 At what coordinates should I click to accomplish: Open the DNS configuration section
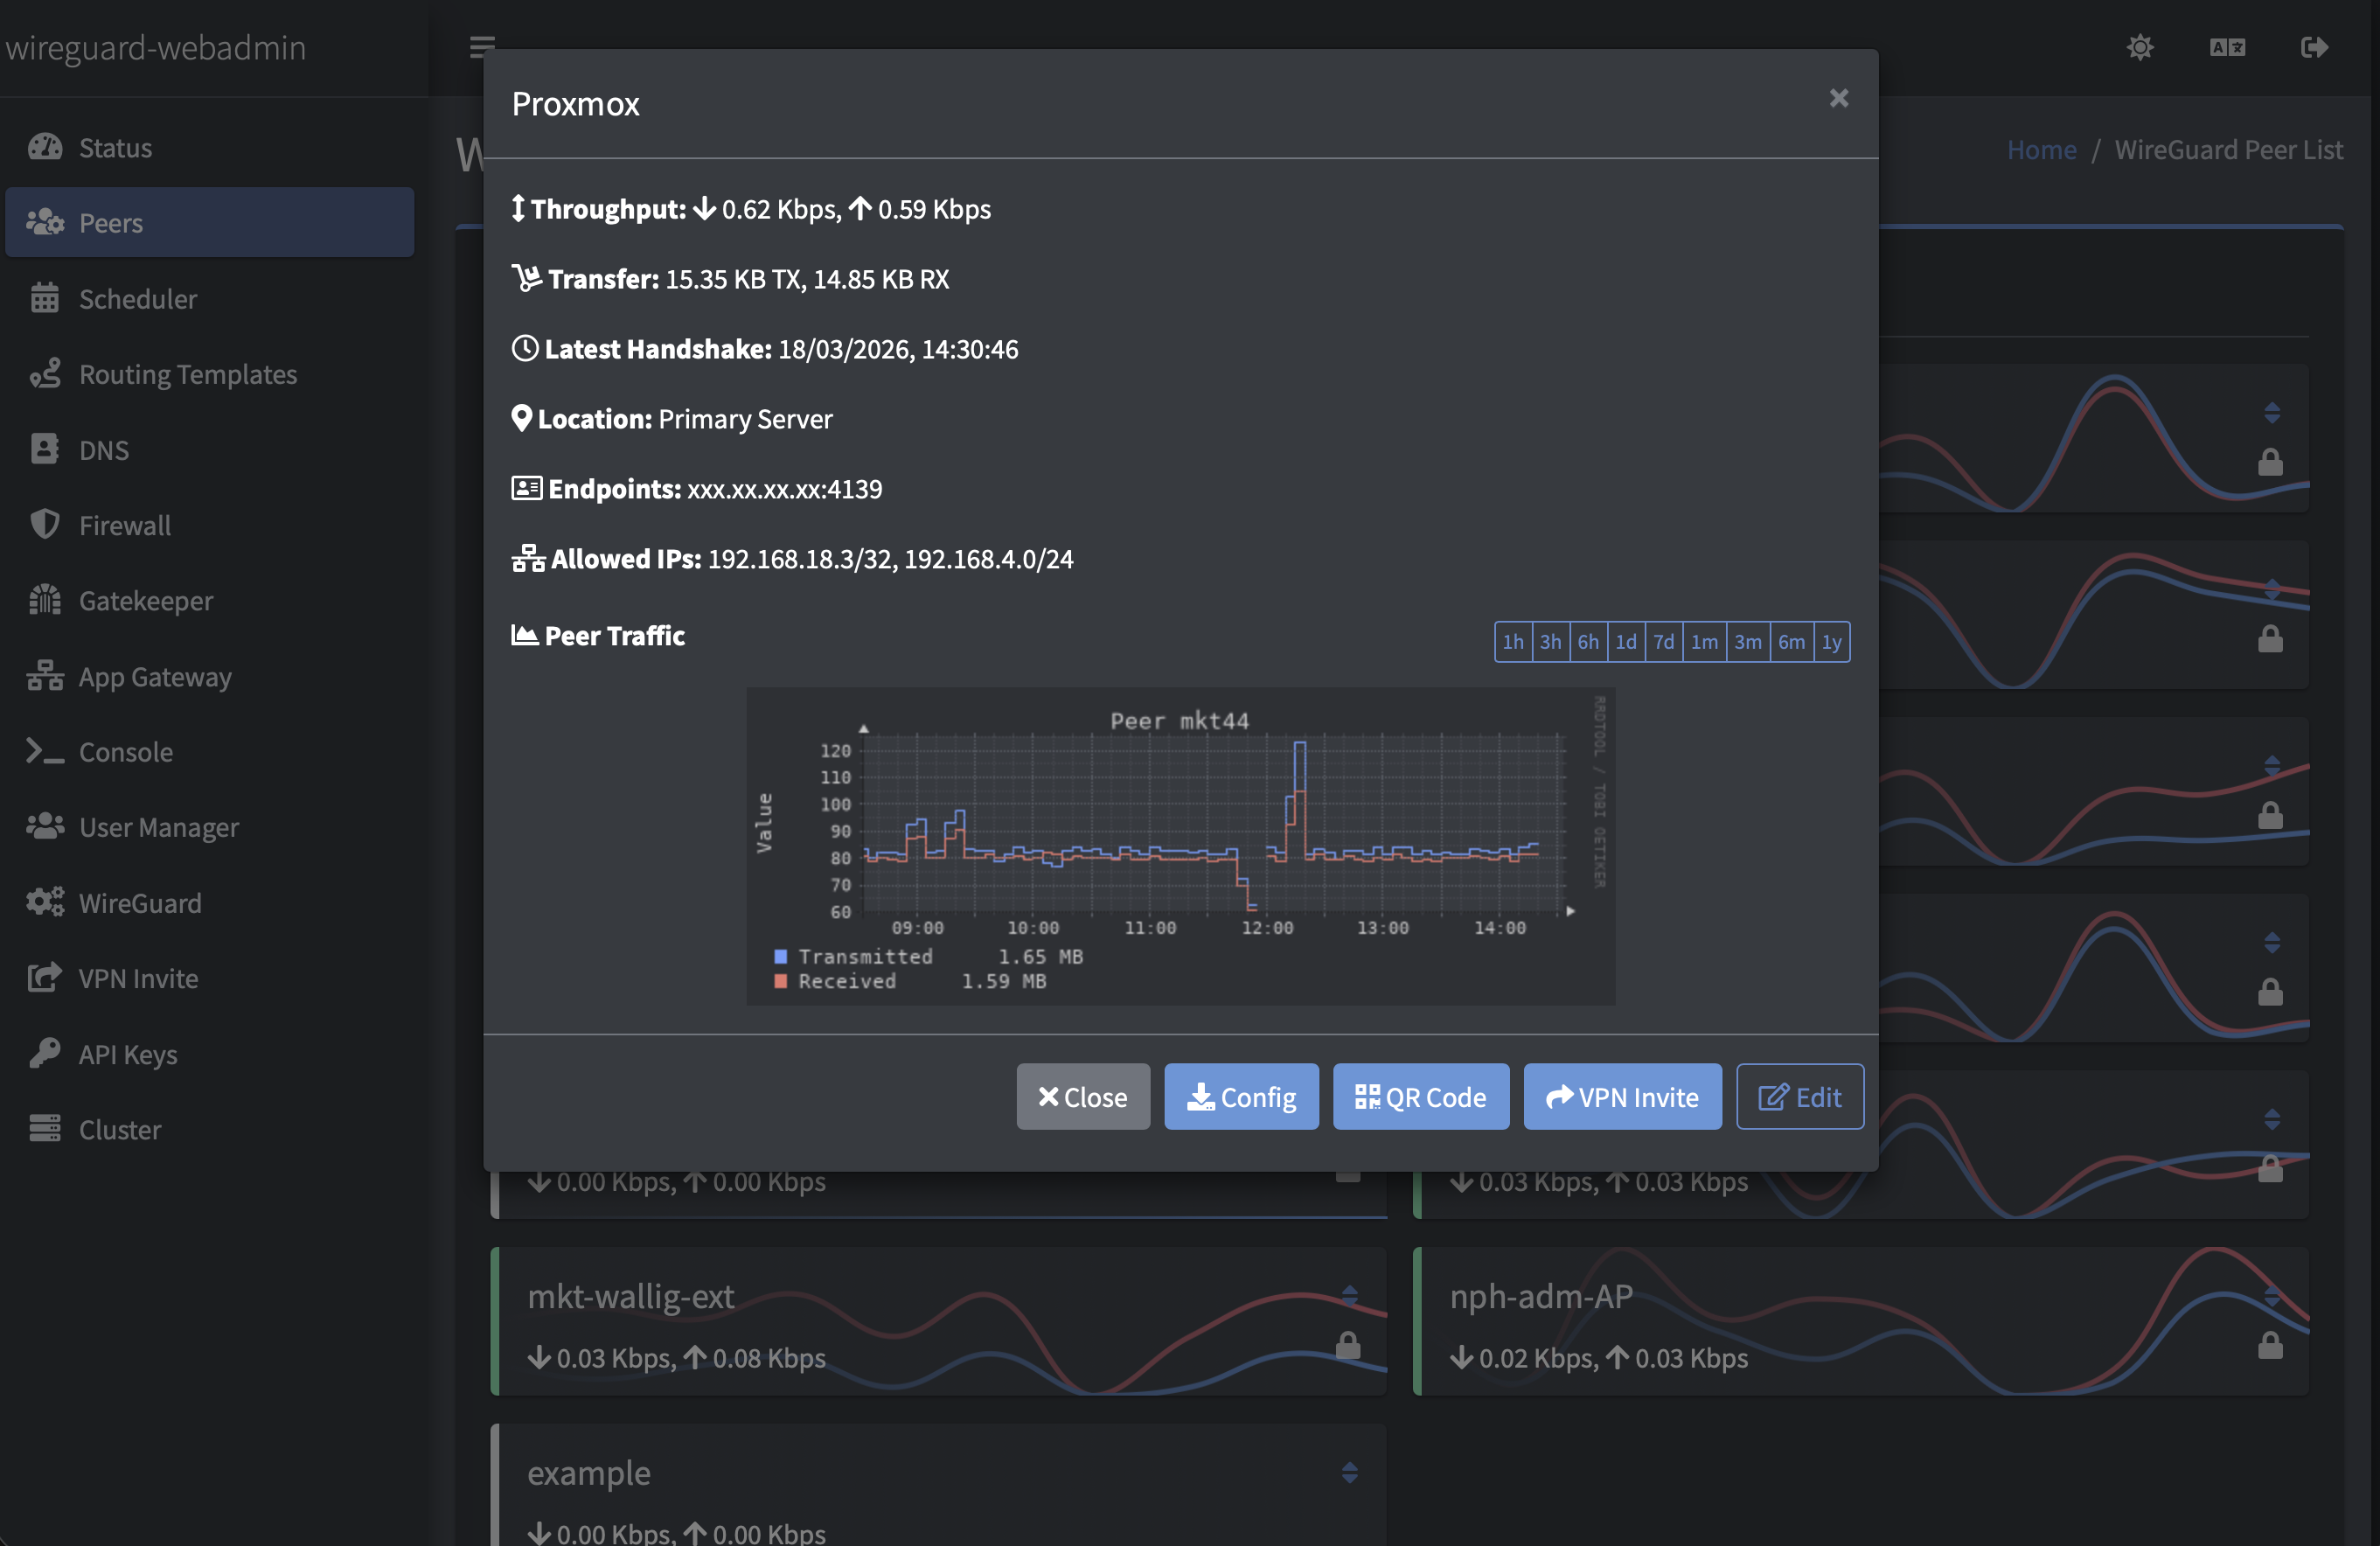tap(105, 449)
